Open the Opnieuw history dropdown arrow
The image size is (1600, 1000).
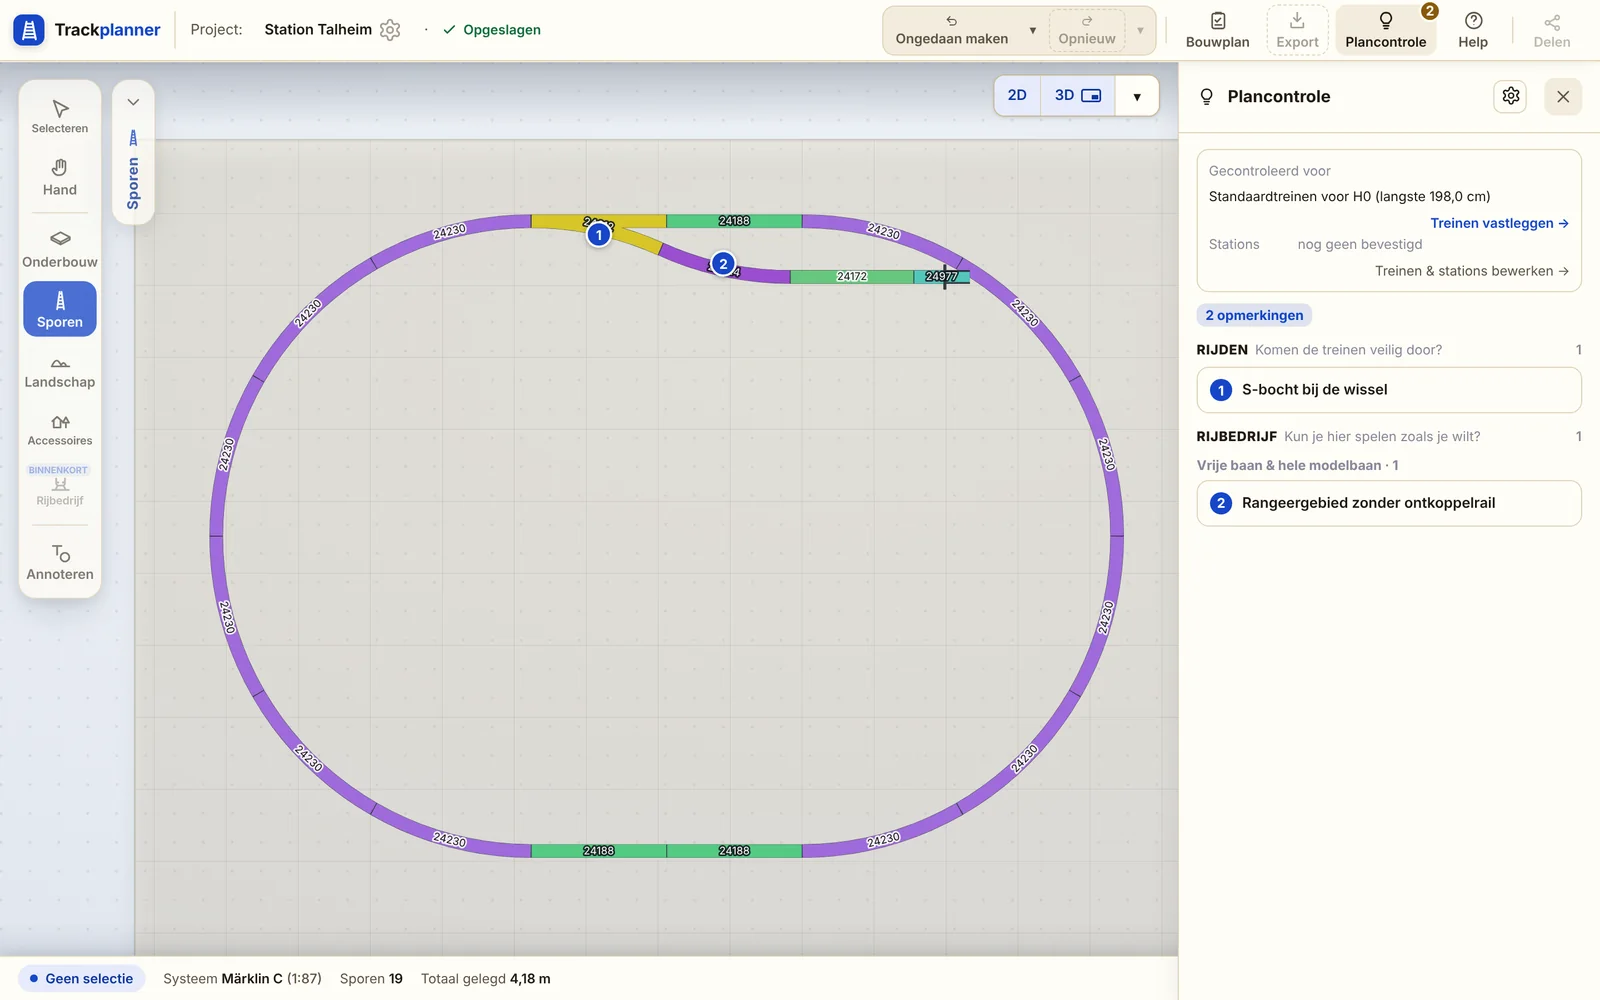1140,30
